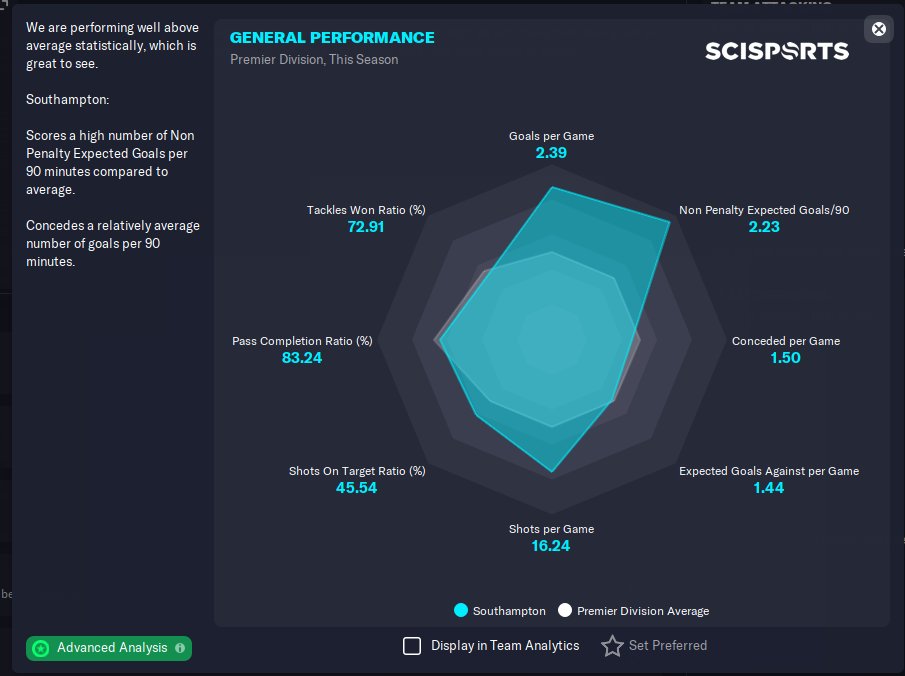This screenshot has height=676, width=905.
Task: Click the Set Preferred star icon
Action: point(612,646)
